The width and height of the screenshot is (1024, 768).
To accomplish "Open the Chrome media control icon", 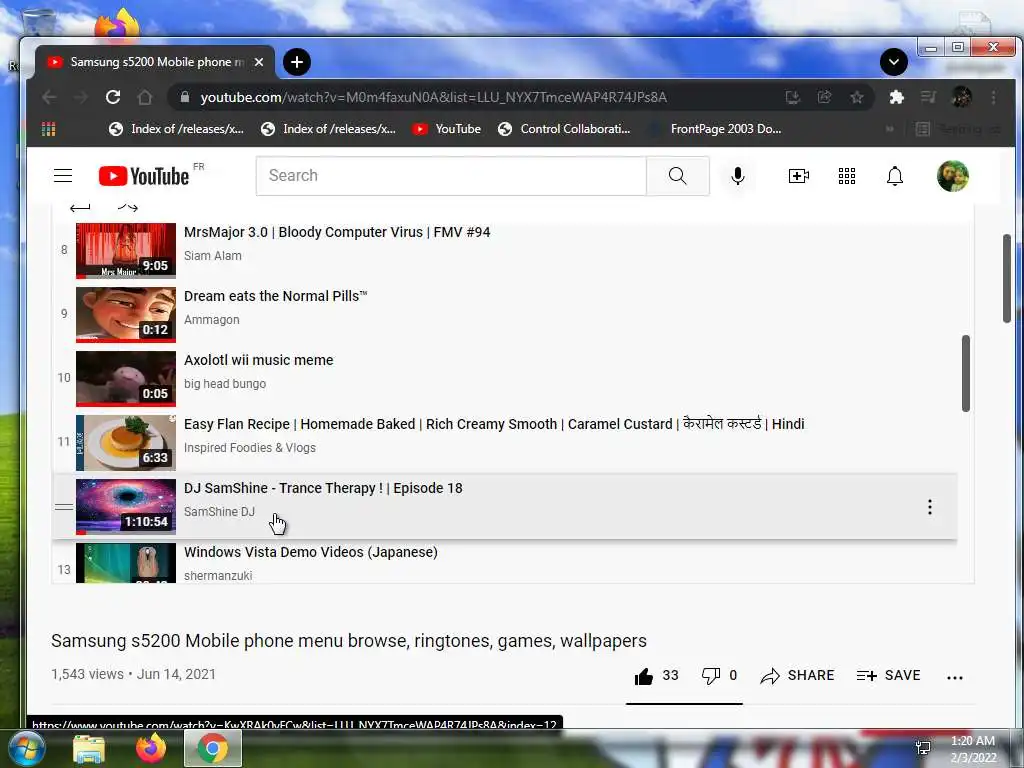I will pyautogui.click(x=928, y=97).
